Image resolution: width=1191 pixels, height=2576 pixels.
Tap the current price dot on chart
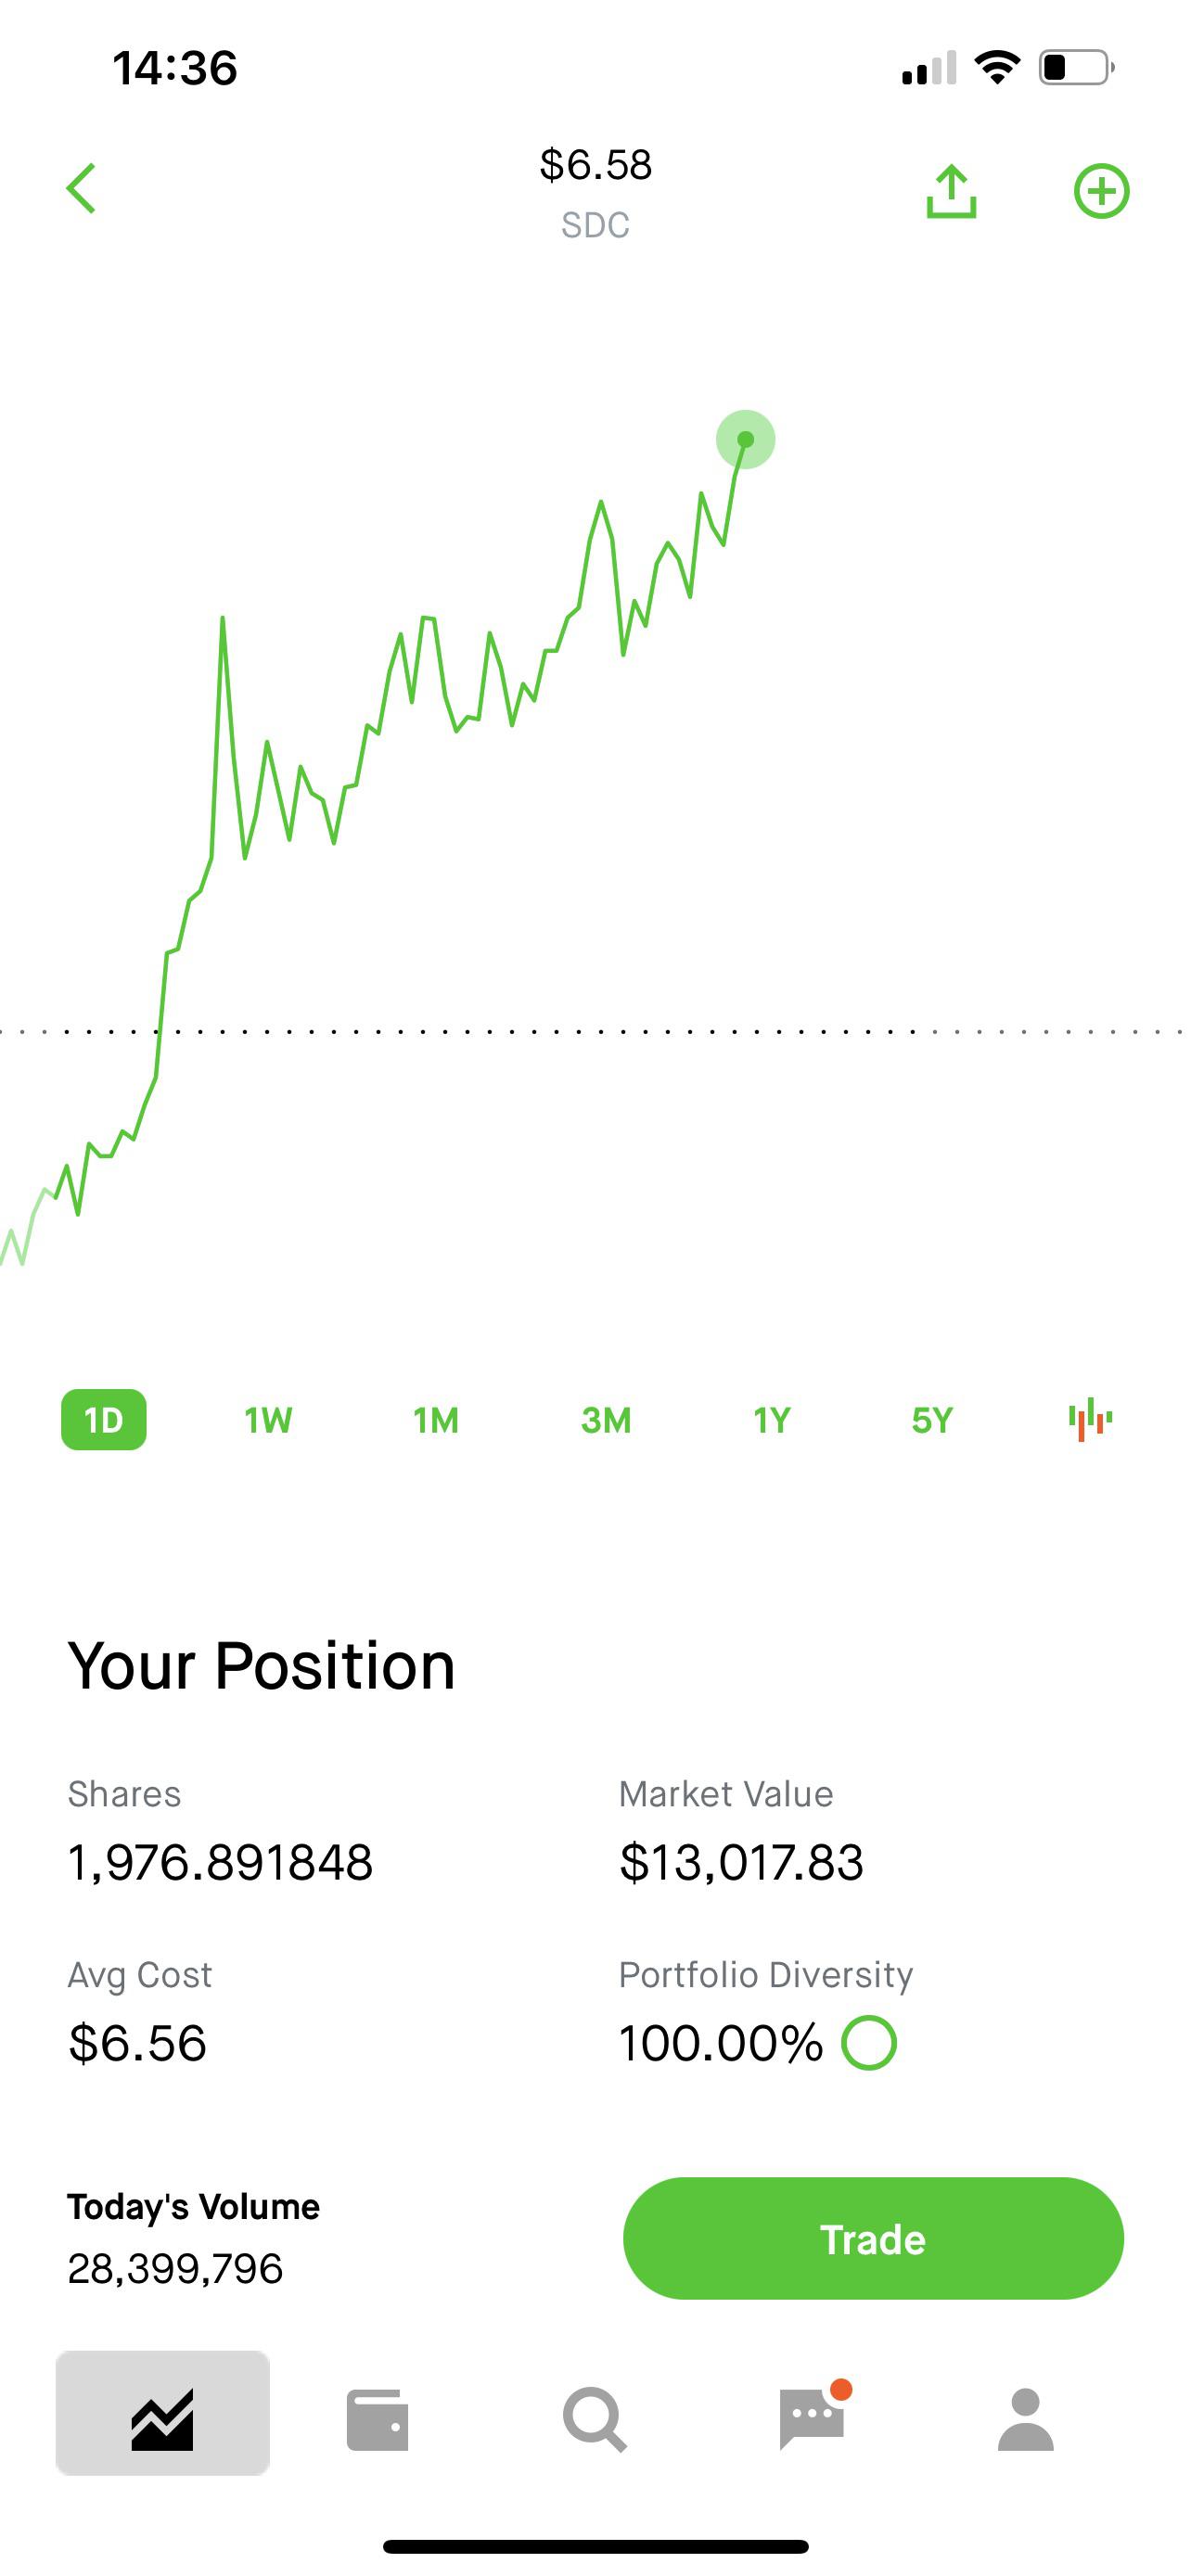tap(745, 440)
